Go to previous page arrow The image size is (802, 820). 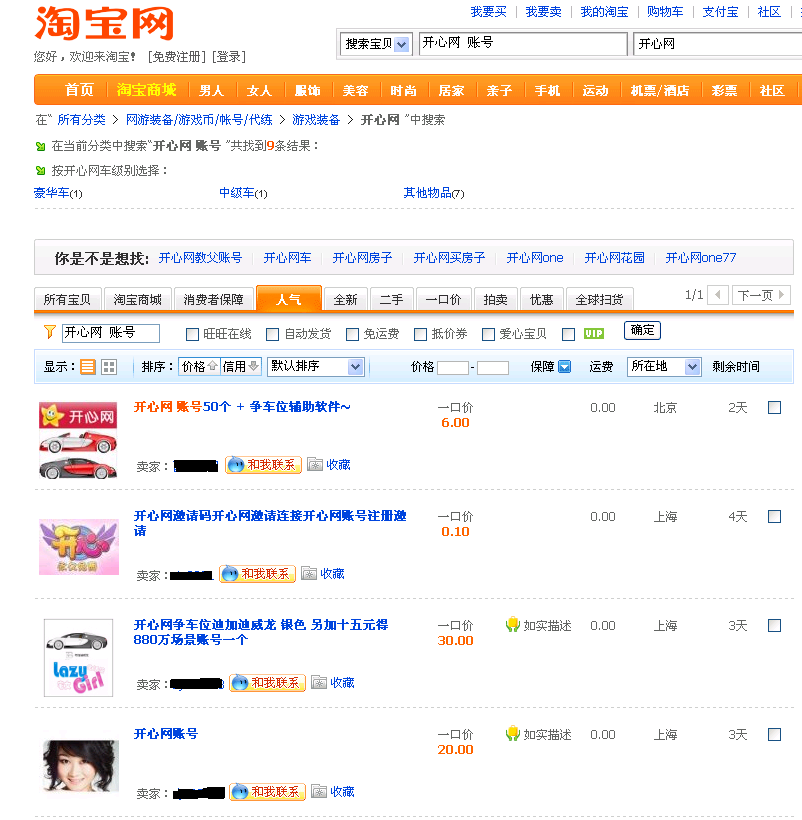(718, 295)
